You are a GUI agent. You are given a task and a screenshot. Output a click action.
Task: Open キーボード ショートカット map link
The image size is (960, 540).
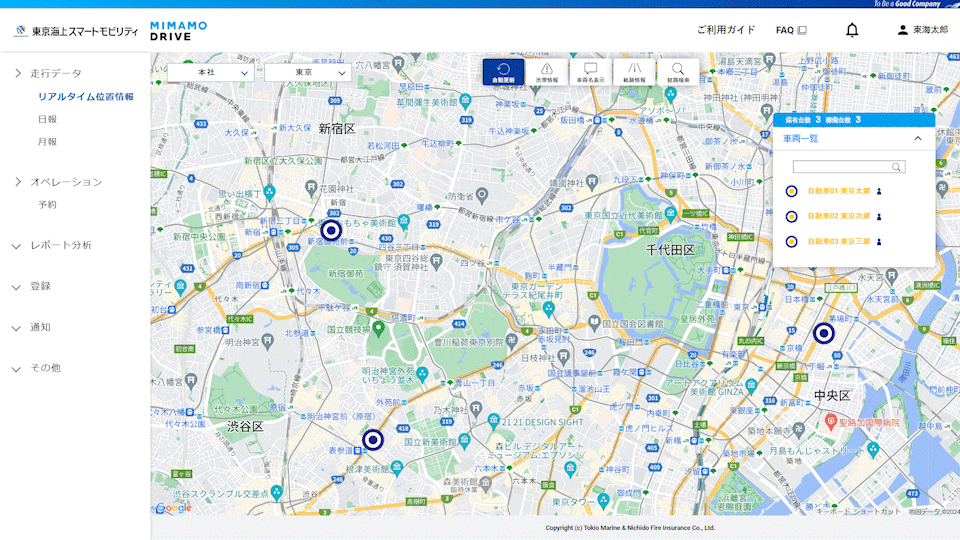[858, 511]
